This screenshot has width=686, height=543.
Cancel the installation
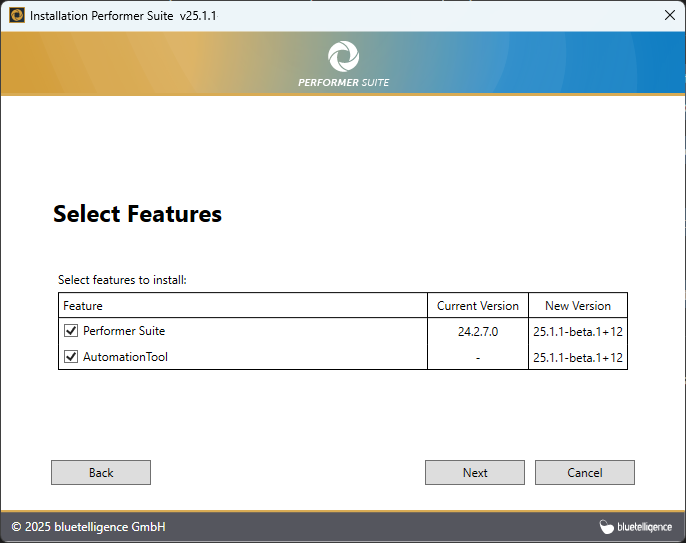(x=585, y=473)
